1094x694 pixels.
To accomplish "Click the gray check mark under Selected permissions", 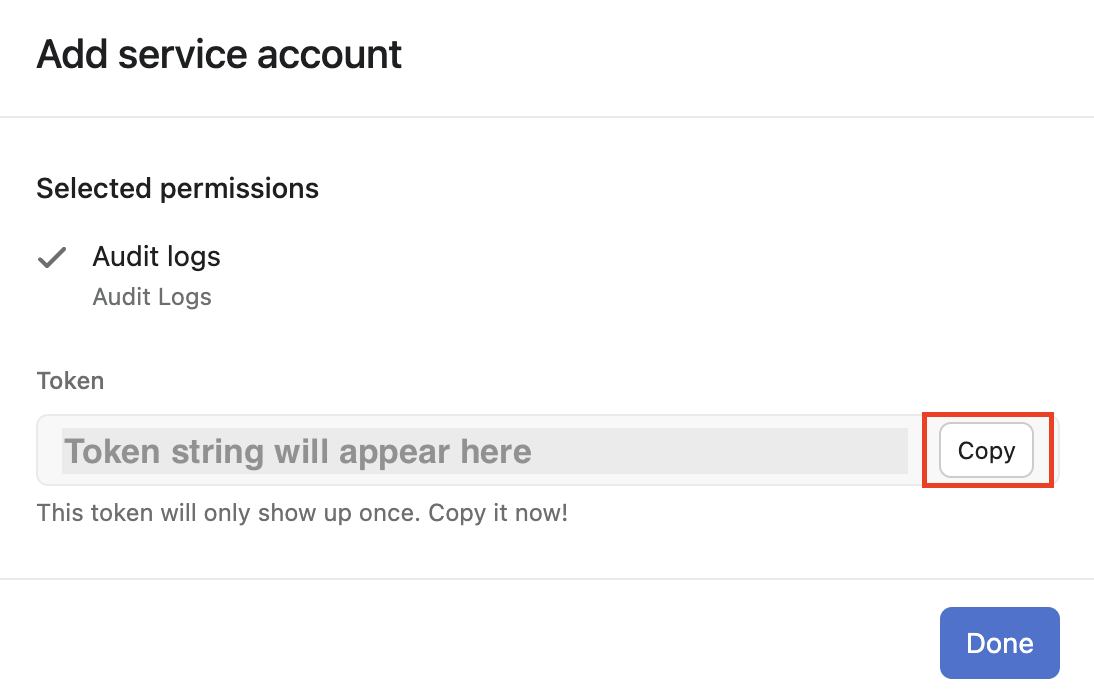I will coord(52,258).
